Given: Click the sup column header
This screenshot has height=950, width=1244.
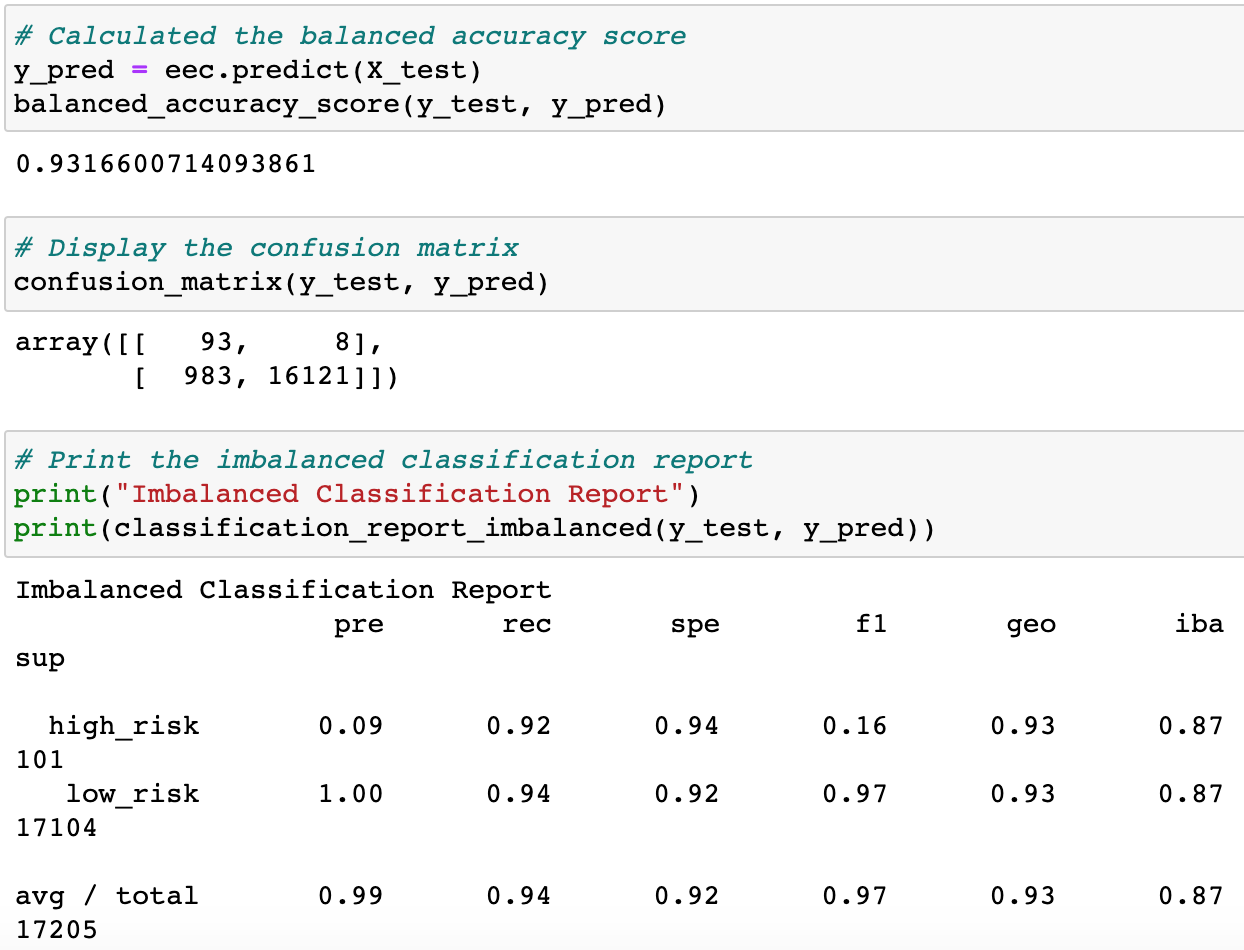Looking at the screenshot, I should (x=40, y=660).
